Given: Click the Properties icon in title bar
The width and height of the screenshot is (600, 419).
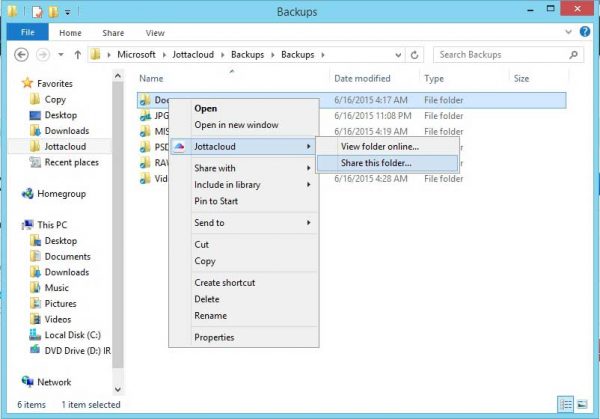Looking at the screenshot, I should click(x=37, y=12).
